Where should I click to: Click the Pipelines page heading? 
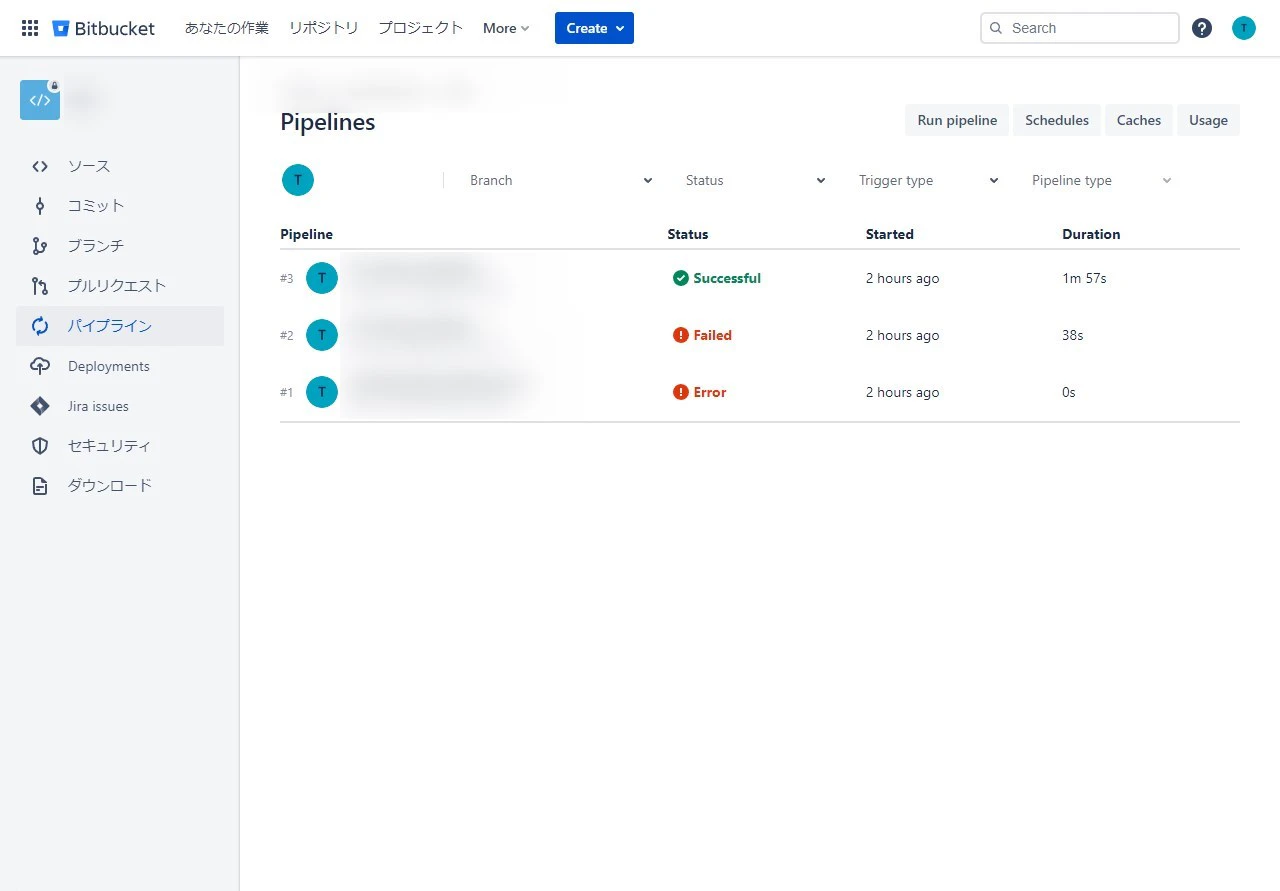pyautogui.click(x=328, y=122)
